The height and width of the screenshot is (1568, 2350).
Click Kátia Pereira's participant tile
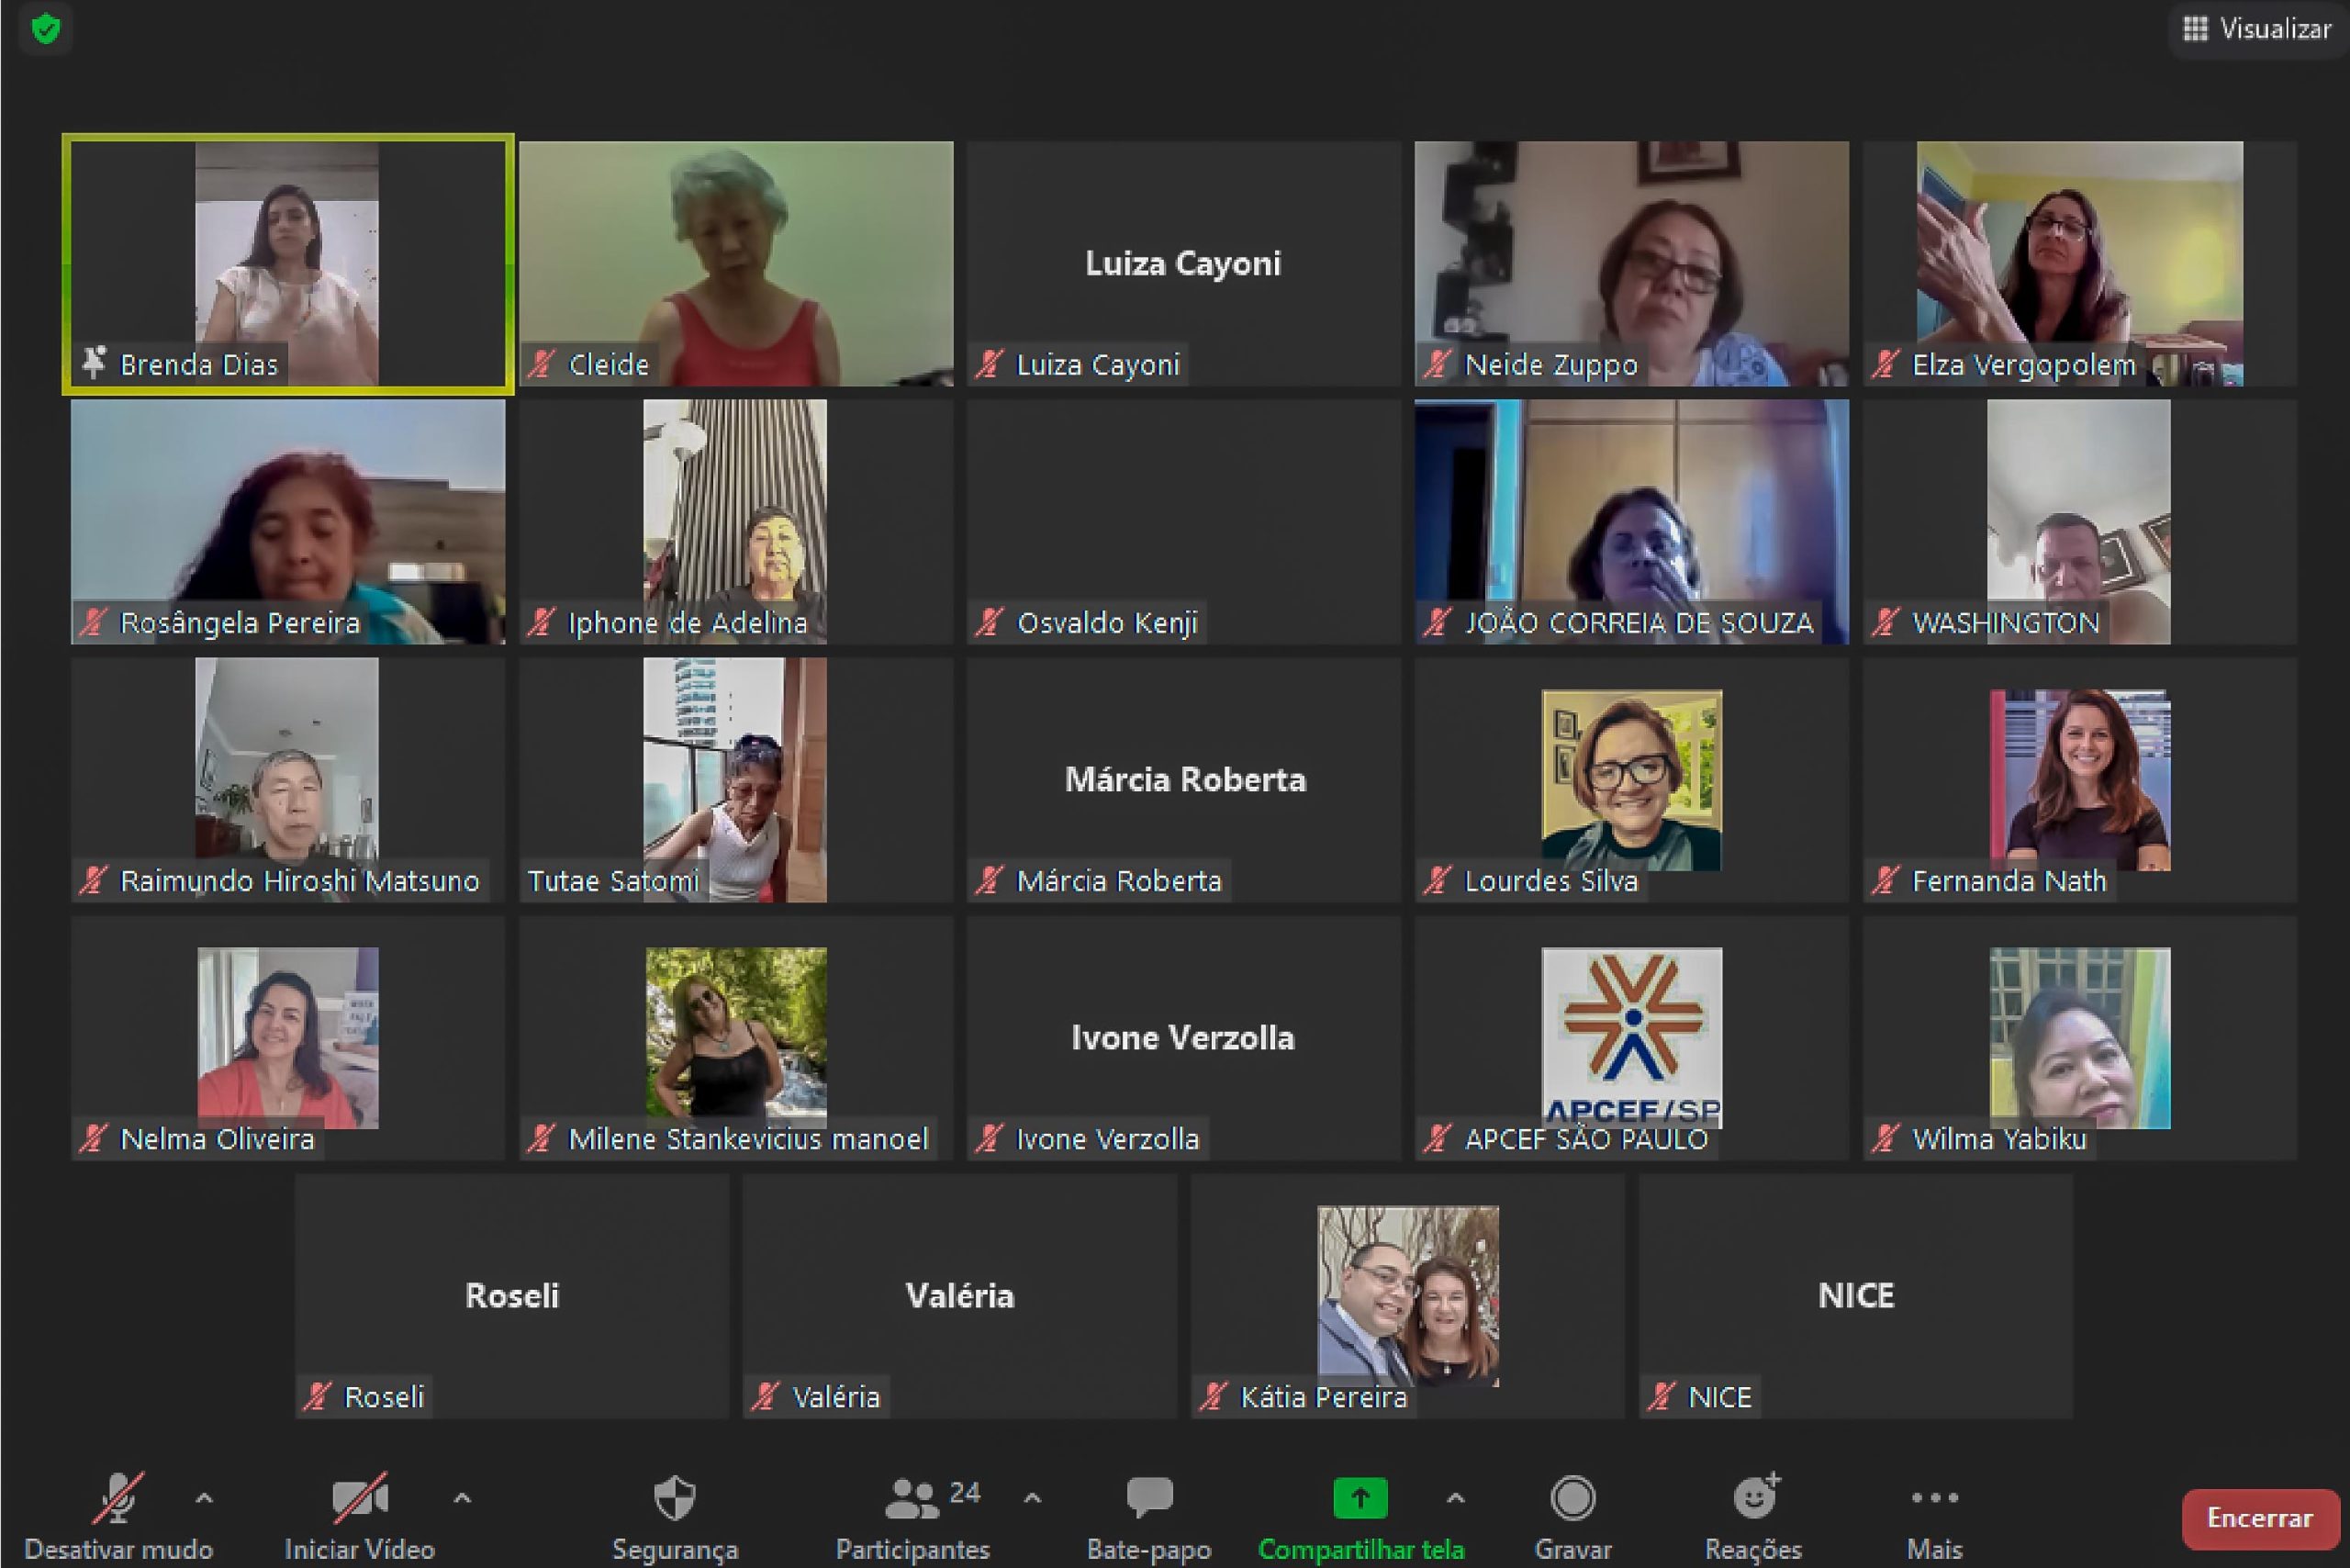pos(1407,1295)
